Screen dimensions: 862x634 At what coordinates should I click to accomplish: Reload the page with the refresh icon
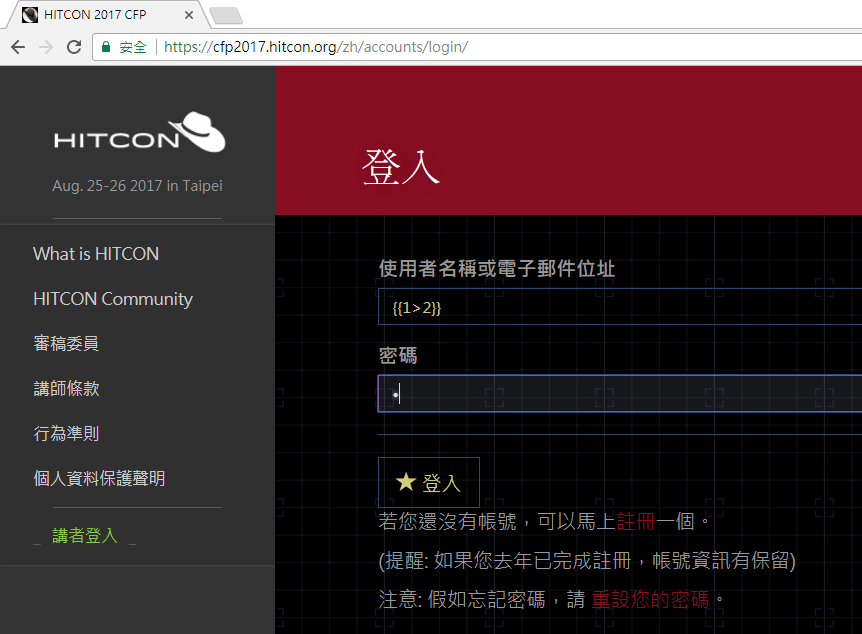coord(74,47)
